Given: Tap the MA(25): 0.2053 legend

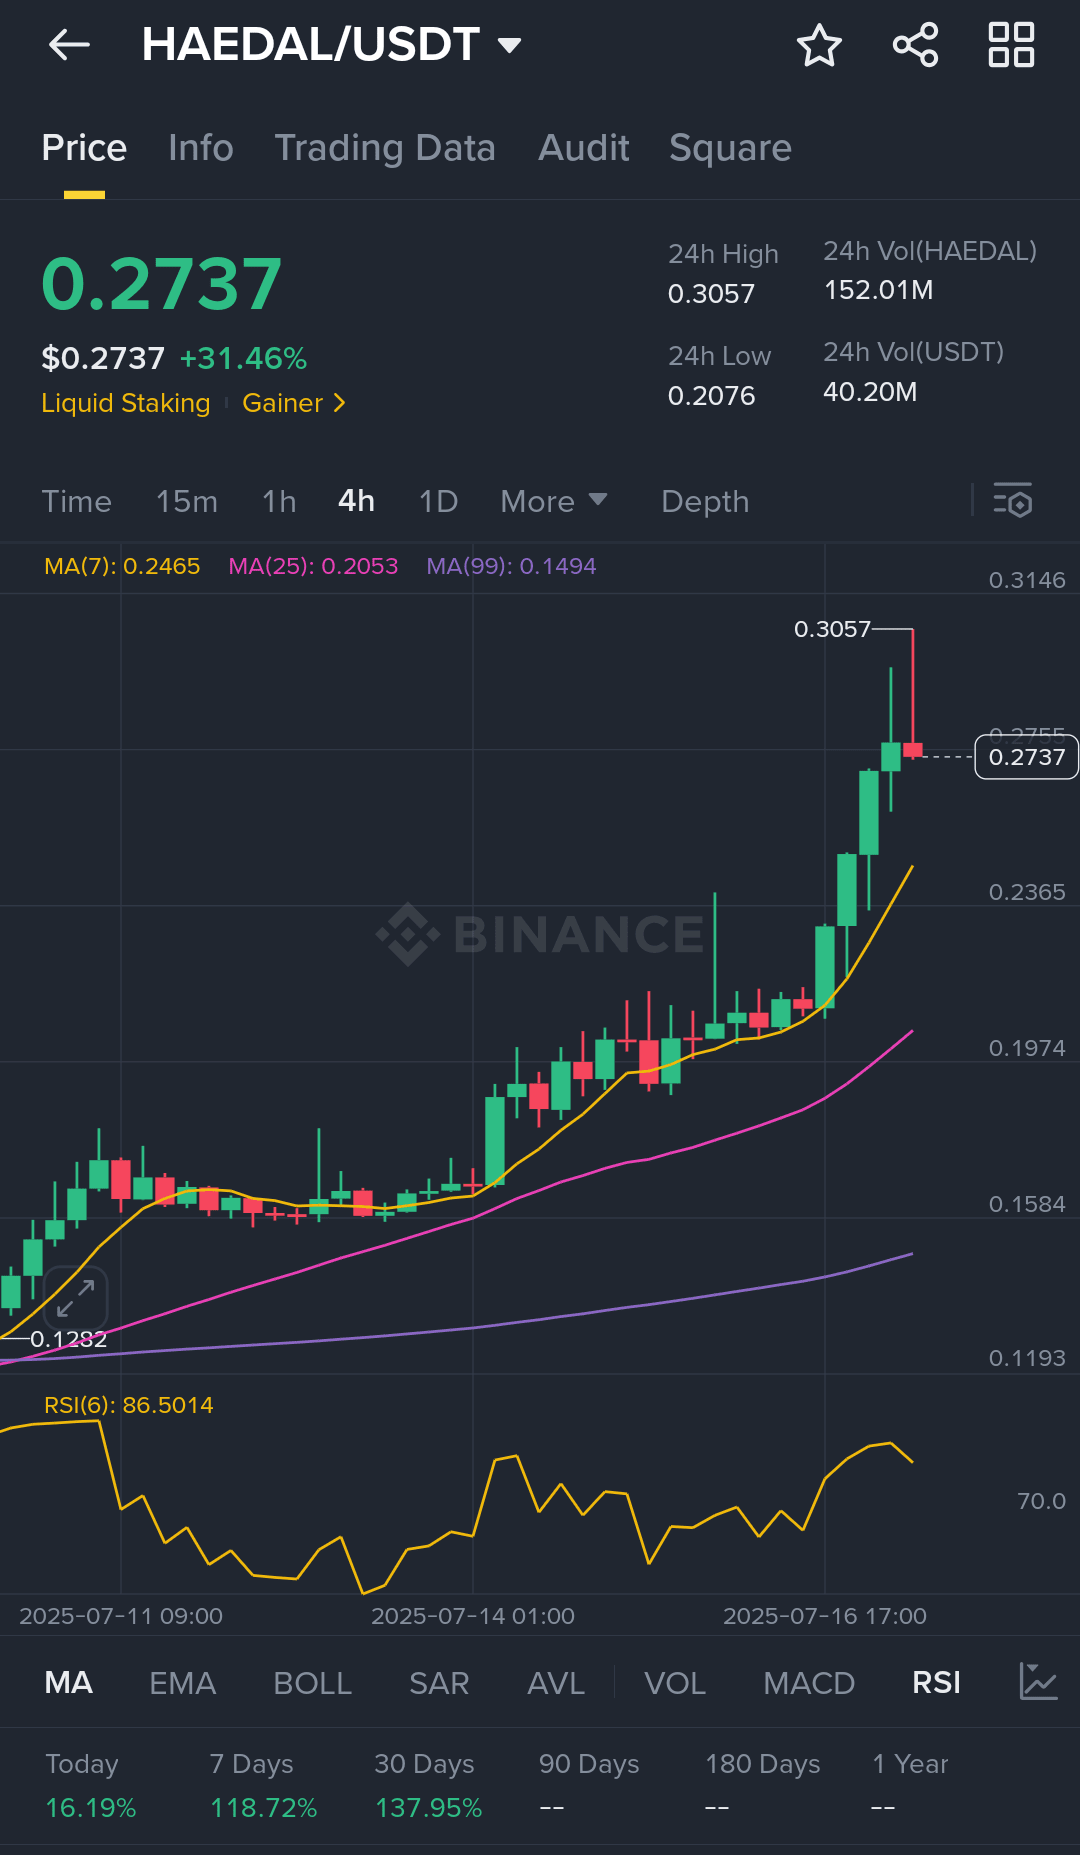Looking at the screenshot, I should (x=313, y=566).
